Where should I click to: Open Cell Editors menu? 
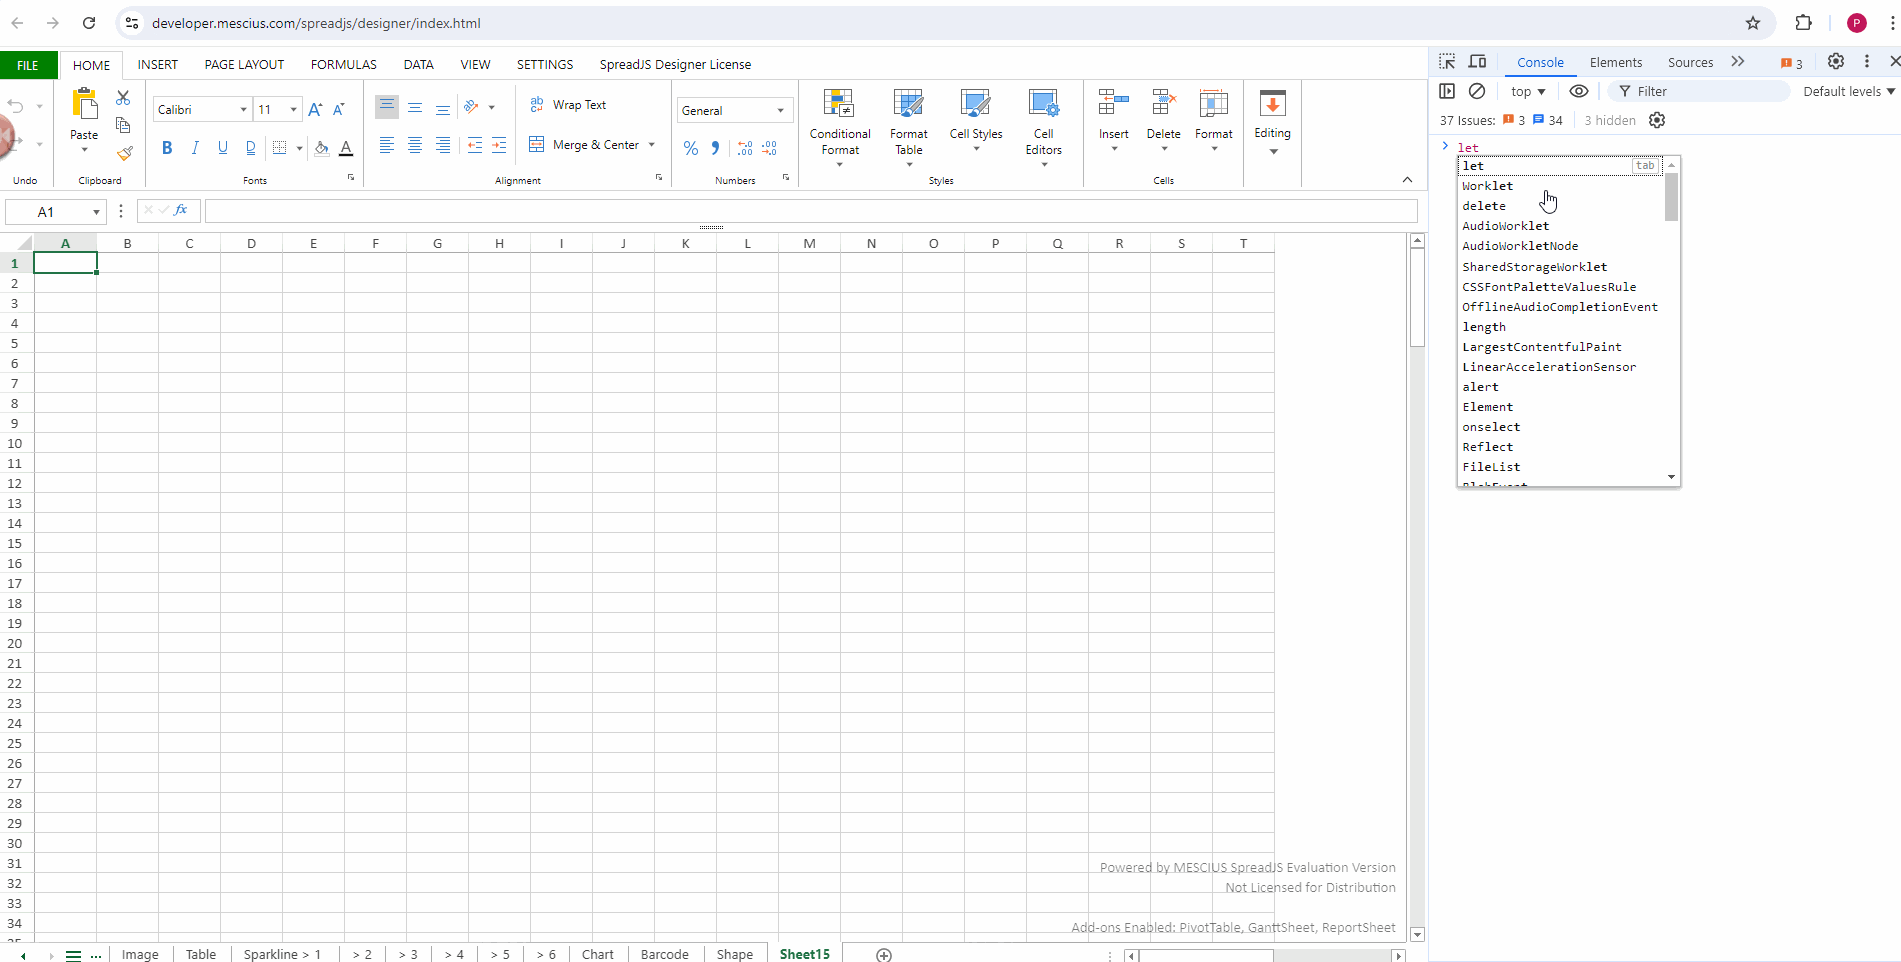[1043, 128]
